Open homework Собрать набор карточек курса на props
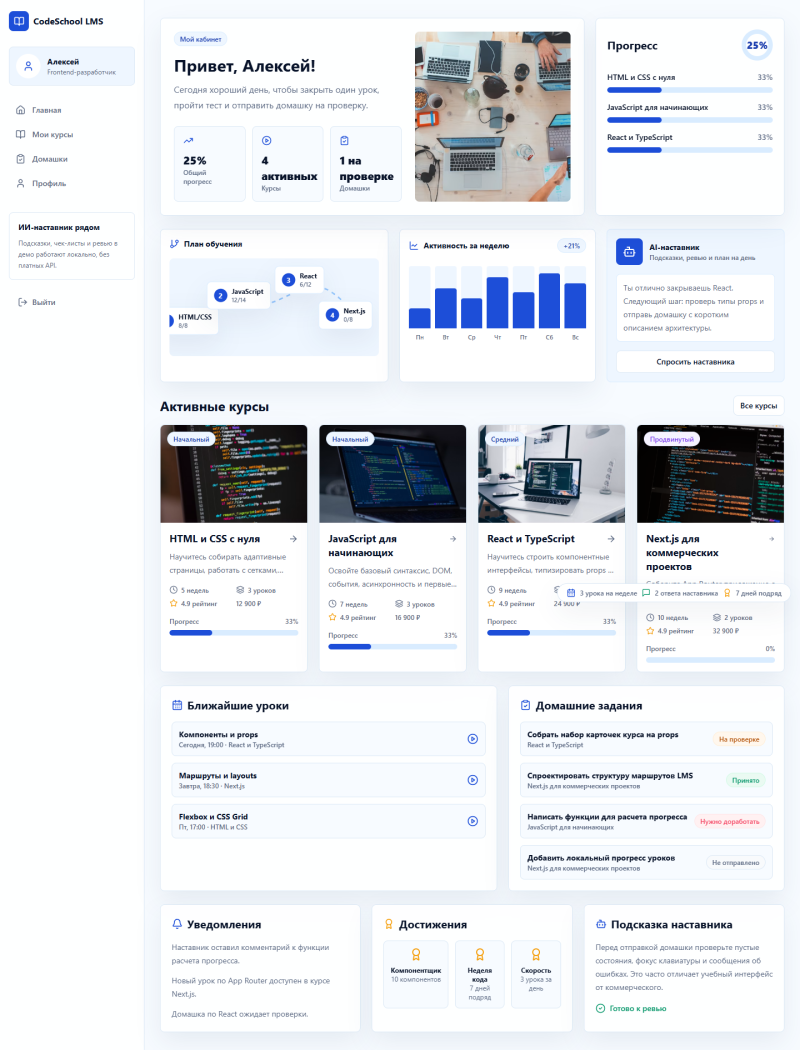This screenshot has height=1050, width=800. pyautogui.click(x=646, y=739)
